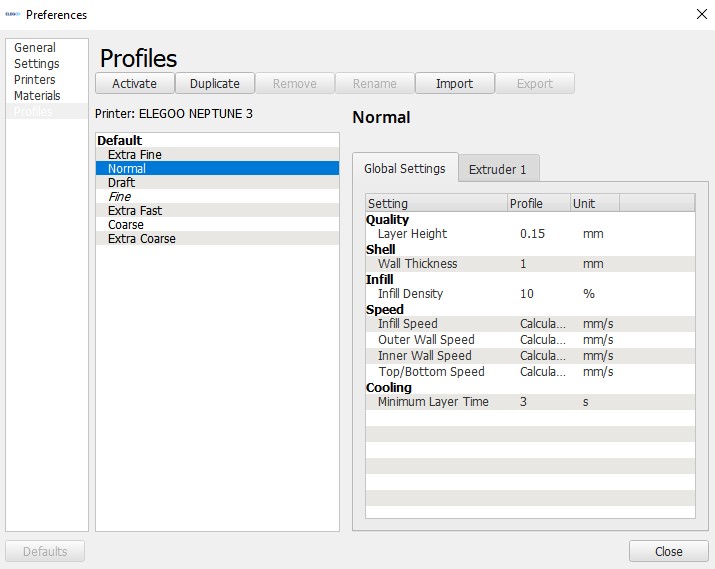Click the Infill Speed row
The width and height of the screenshot is (715, 569).
coord(530,324)
